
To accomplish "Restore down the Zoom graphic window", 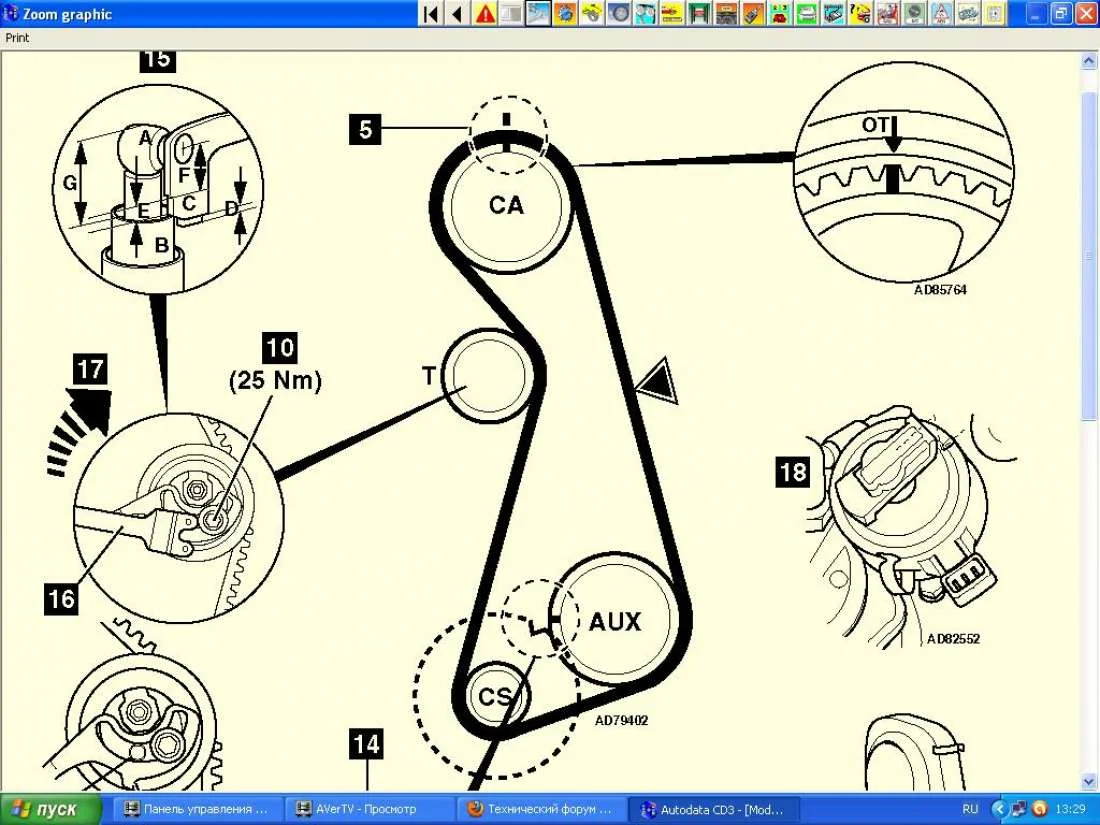I will click(1061, 13).
